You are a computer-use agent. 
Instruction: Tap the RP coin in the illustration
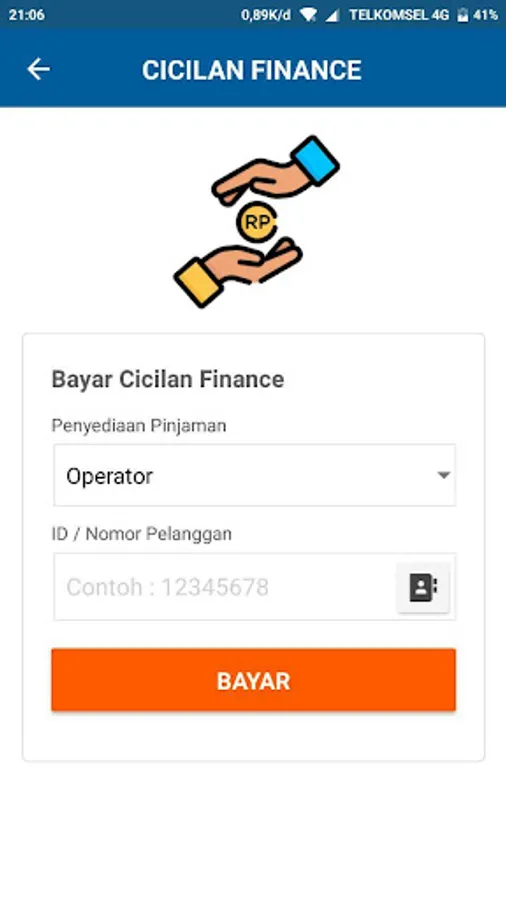[256, 222]
